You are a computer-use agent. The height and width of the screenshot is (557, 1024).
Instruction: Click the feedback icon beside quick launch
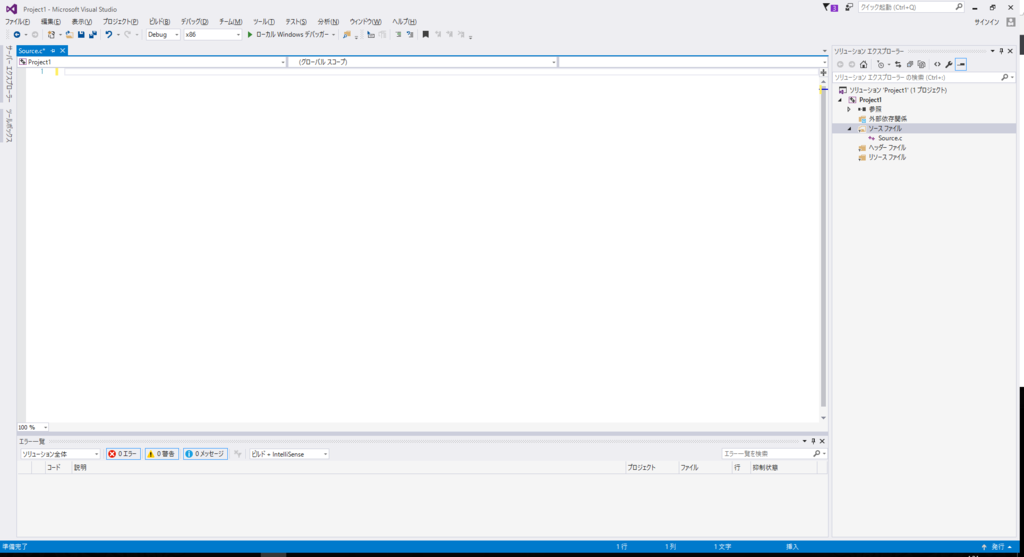(849, 7)
